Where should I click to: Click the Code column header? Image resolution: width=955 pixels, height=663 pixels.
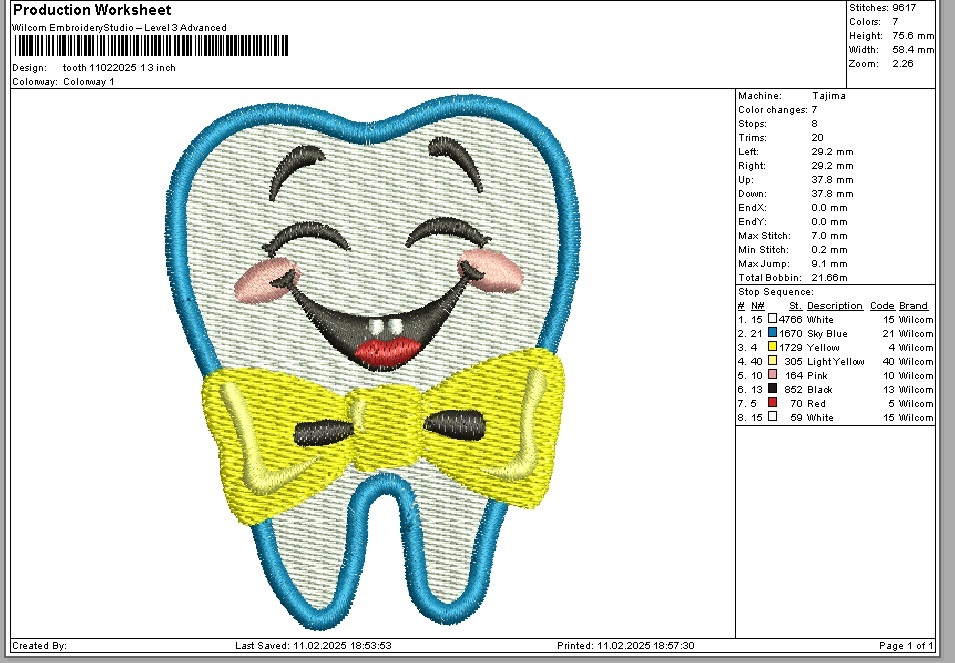coord(881,306)
